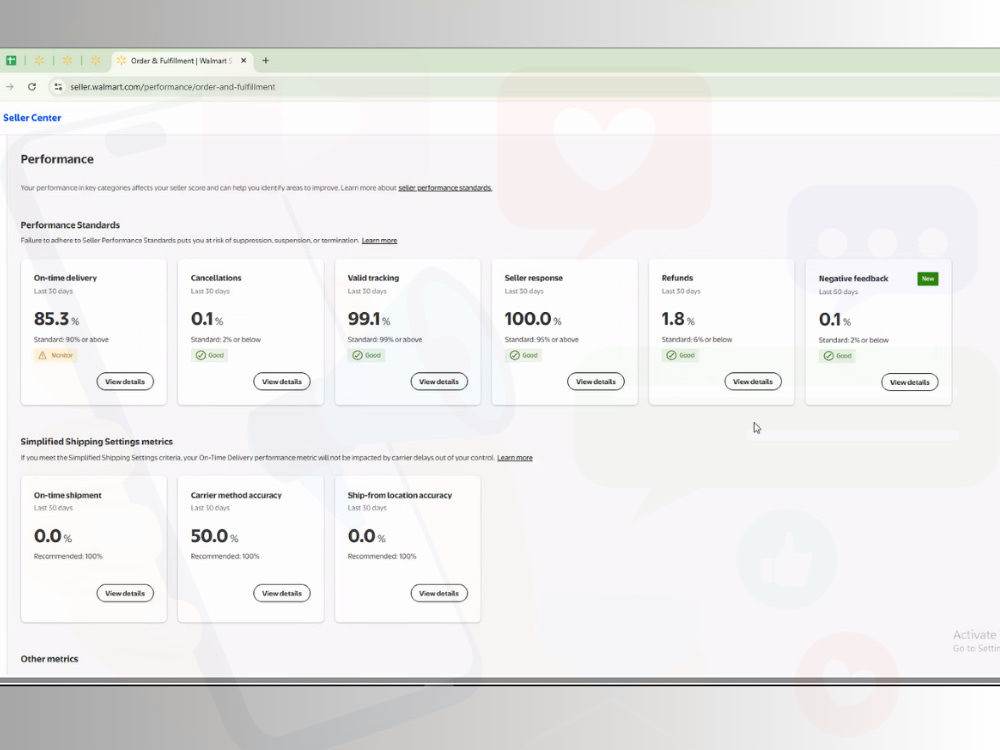Click 'Standard: 90% or above' text
This screenshot has width=1000, height=750.
click(x=71, y=339)
